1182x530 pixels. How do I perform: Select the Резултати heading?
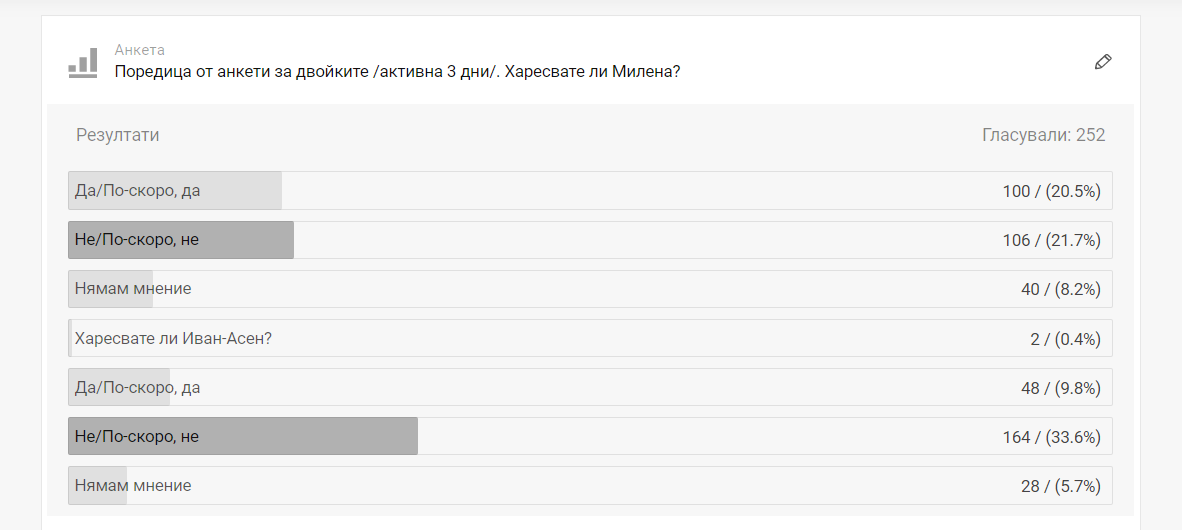pyautogui.click(x=117, y=135)
